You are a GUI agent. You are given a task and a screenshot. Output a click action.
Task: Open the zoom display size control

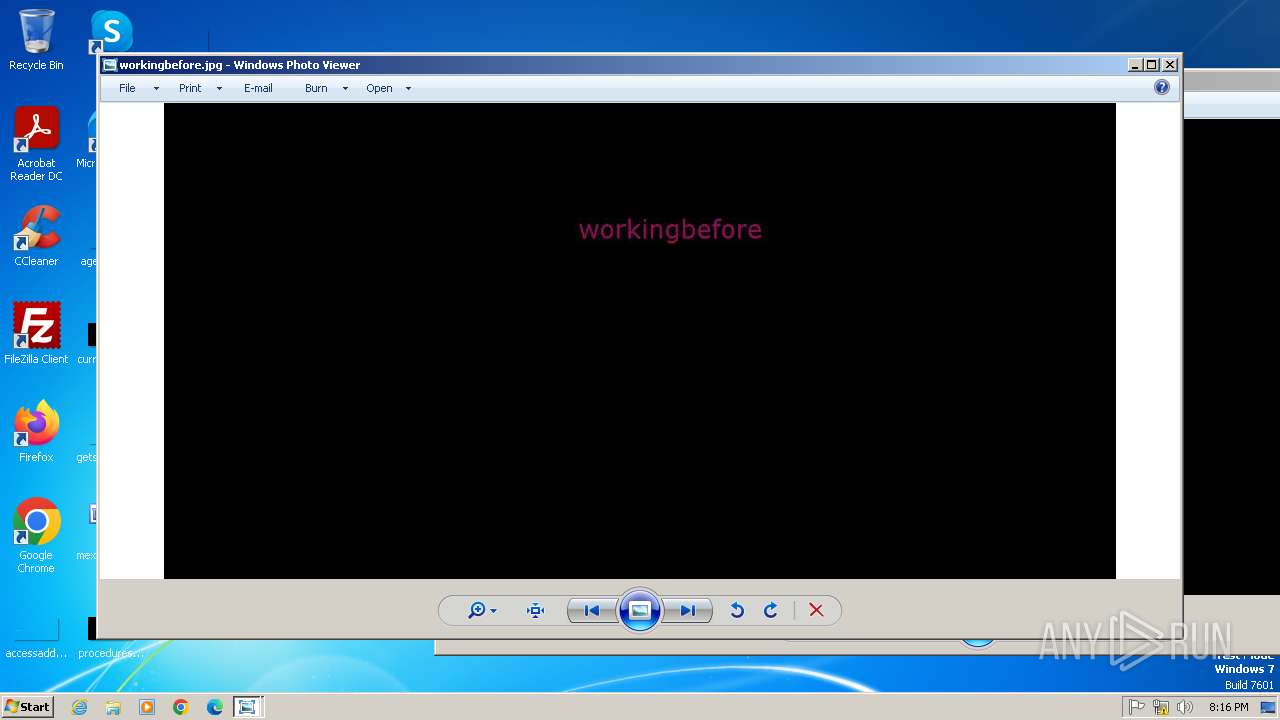point(482,610)
